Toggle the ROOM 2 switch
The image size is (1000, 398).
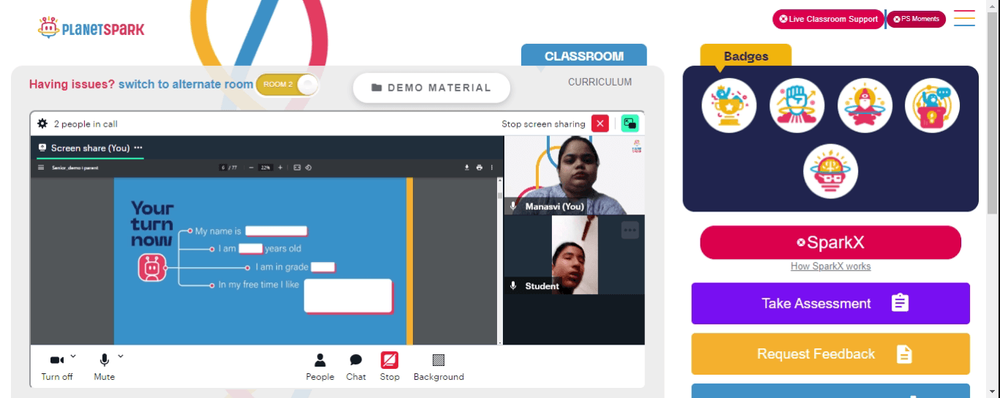(x=287, y=84)
